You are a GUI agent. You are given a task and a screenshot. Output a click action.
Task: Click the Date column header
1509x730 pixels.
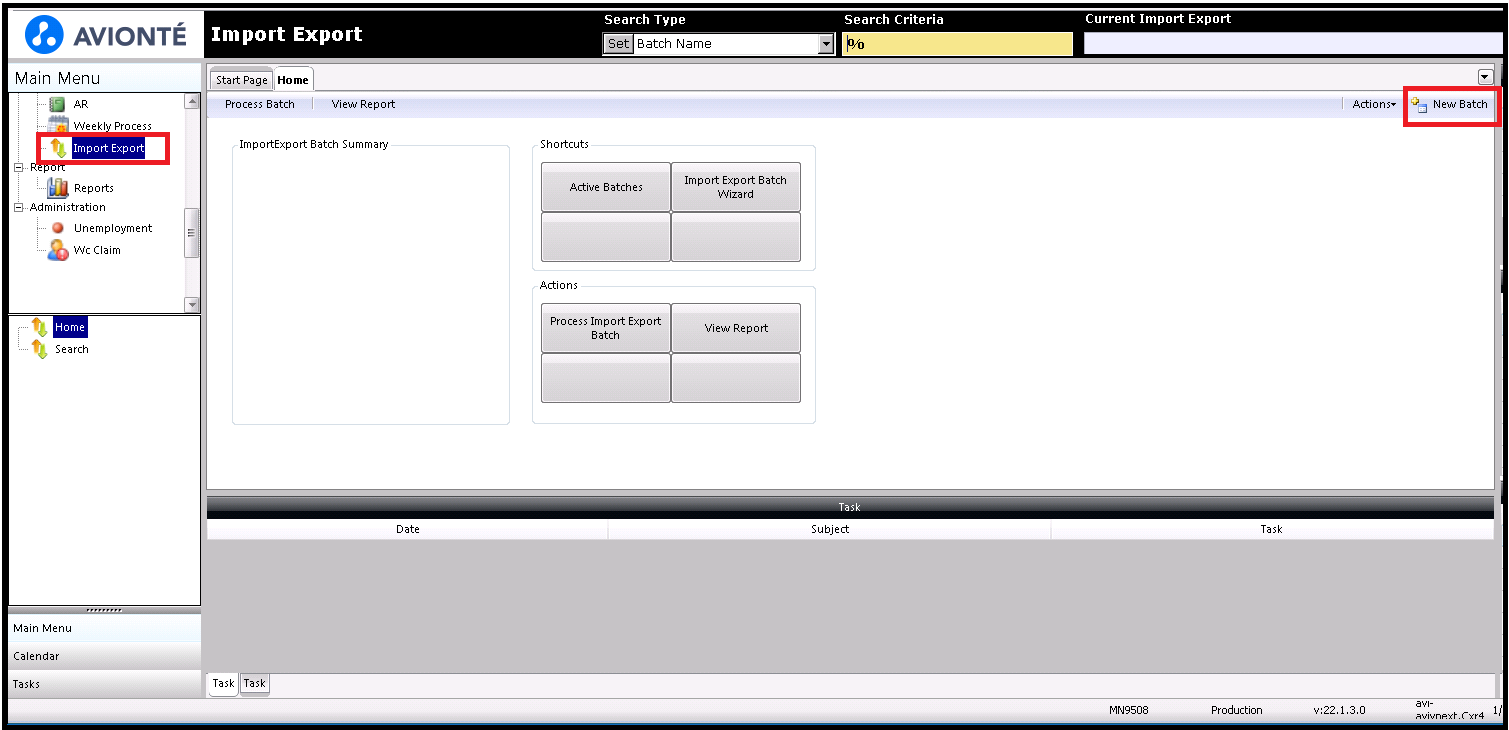click(x=407, y=529)
